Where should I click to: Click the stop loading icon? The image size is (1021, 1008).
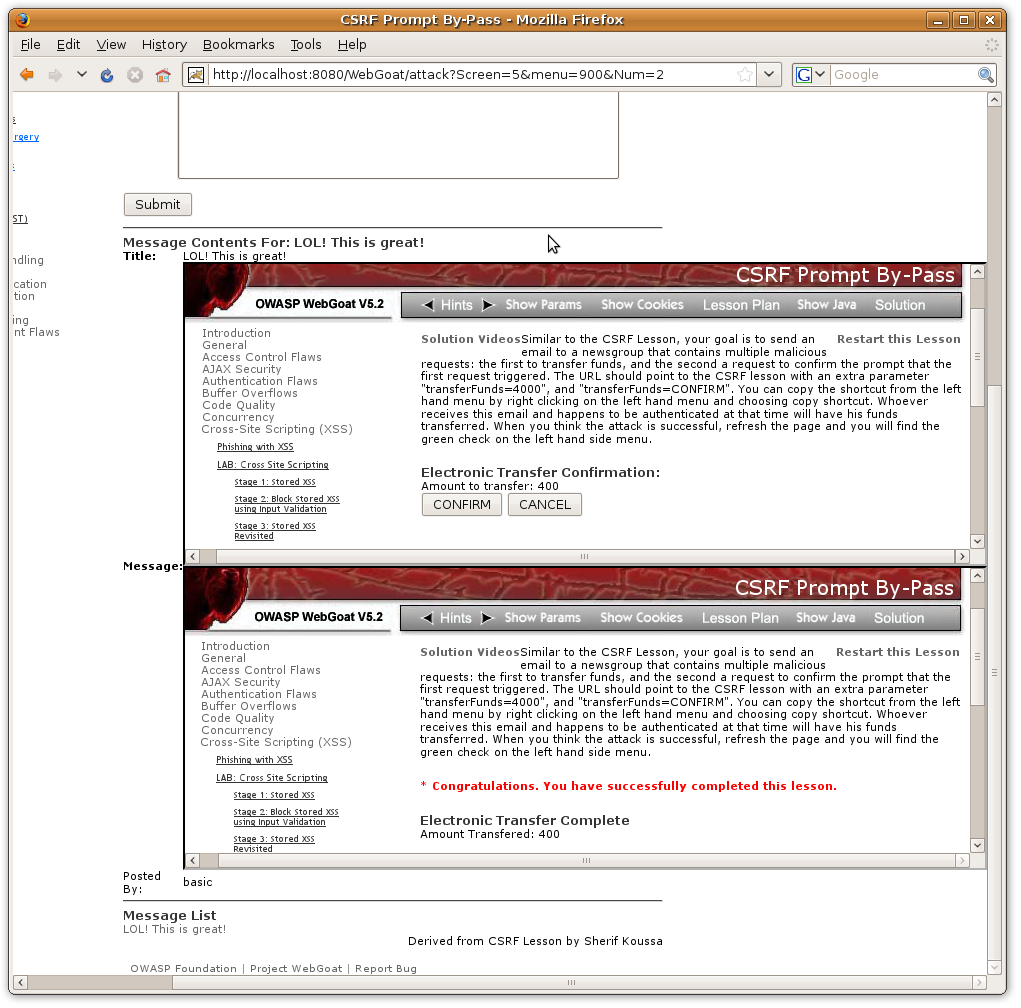(x=135, y=75)
